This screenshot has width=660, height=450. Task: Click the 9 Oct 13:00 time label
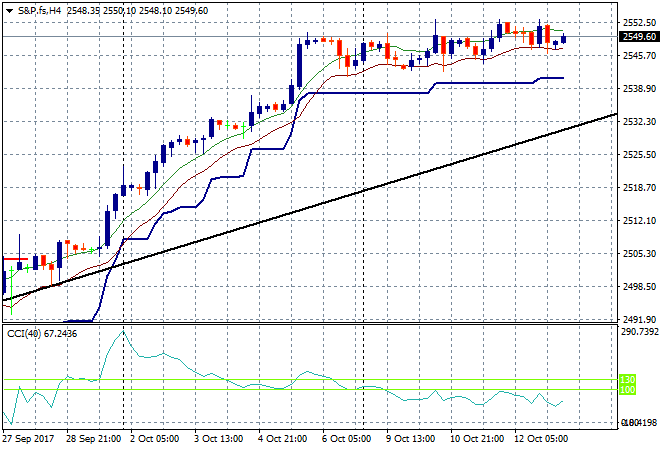(410, 439)
